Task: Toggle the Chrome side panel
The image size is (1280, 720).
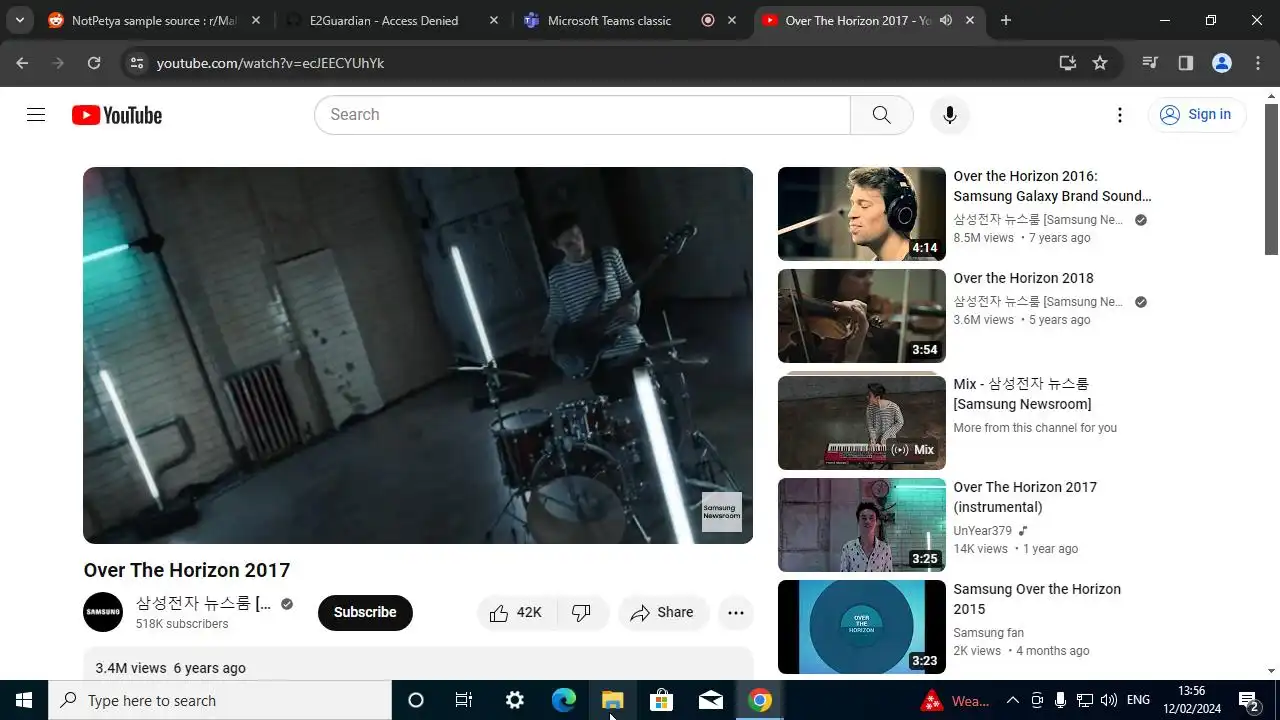Action: pyautogui.click(x=1186, y=63)
